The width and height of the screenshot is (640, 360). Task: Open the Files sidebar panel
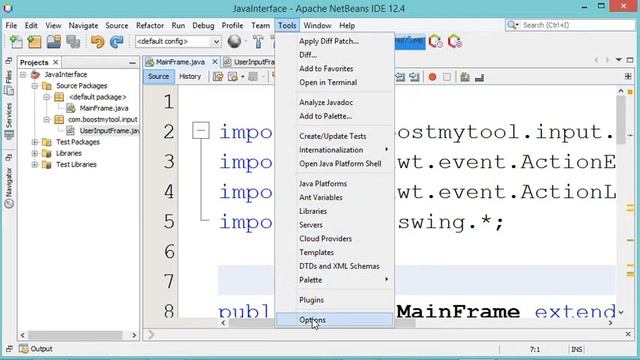tap(9, 83)
